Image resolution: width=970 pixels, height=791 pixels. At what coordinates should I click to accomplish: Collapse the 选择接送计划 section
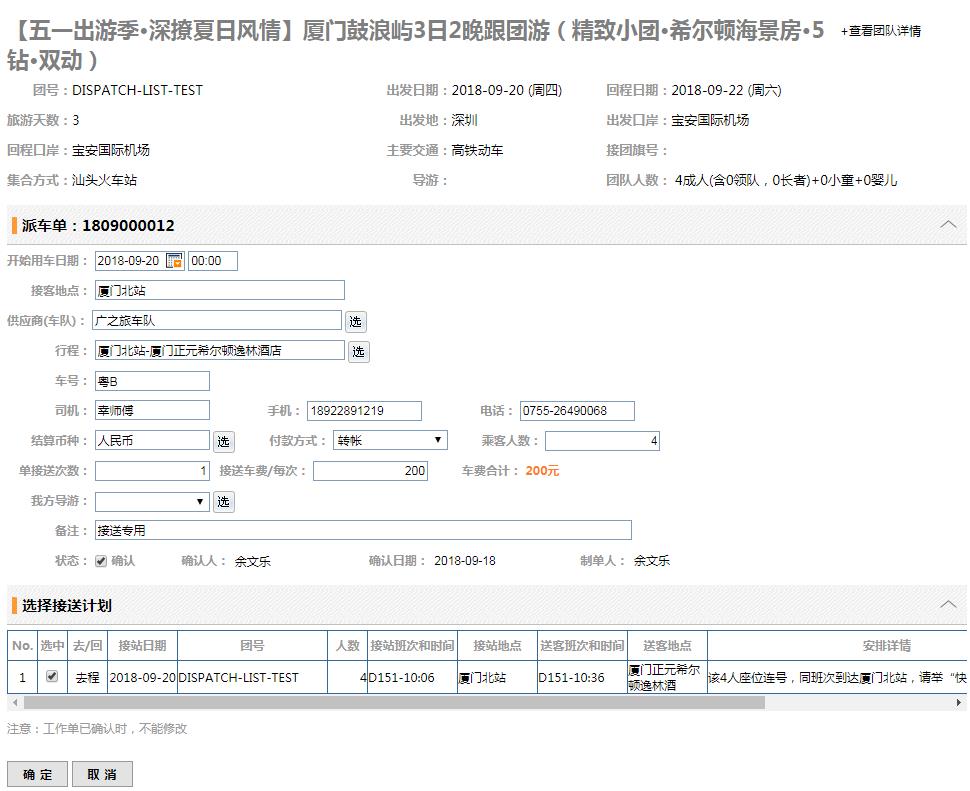pyautogui.click(x=948, y=605)
